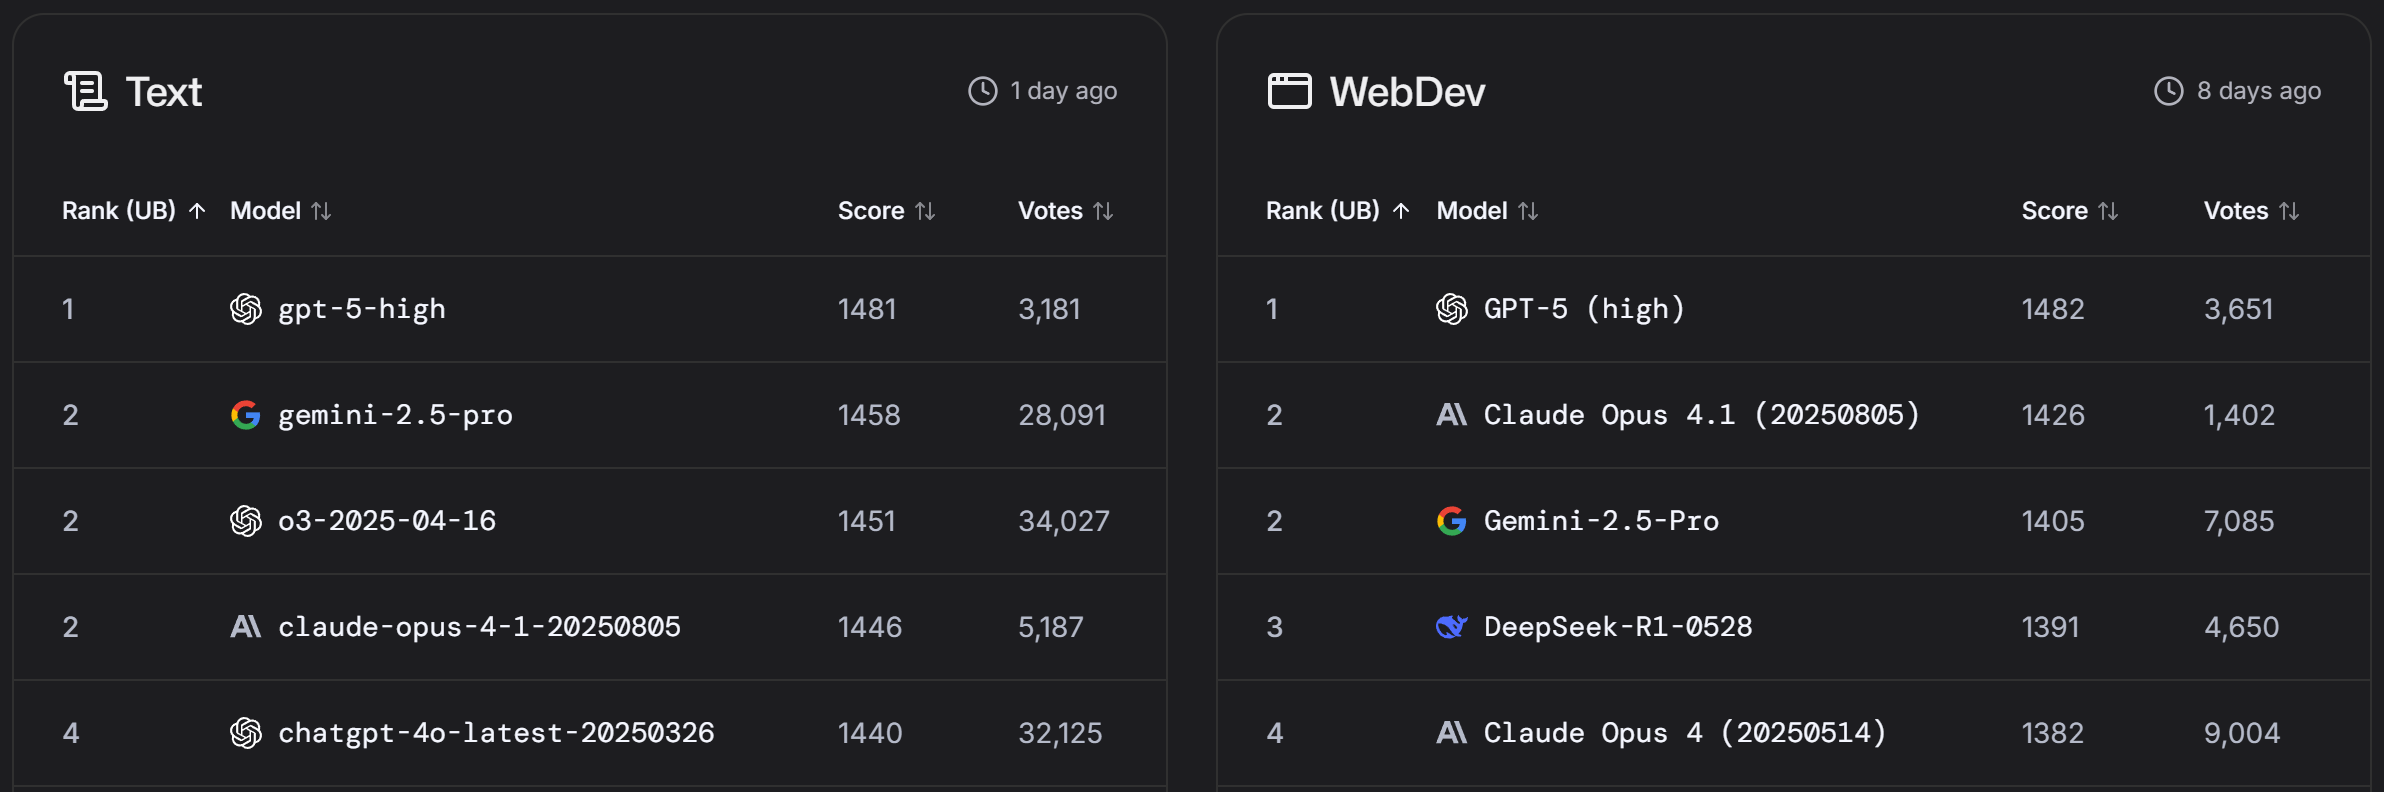Image resolution: width=2384 pixels, height=792 pixels.
Task: Sort the WebDev table by Score
Action: point(2070,211)
